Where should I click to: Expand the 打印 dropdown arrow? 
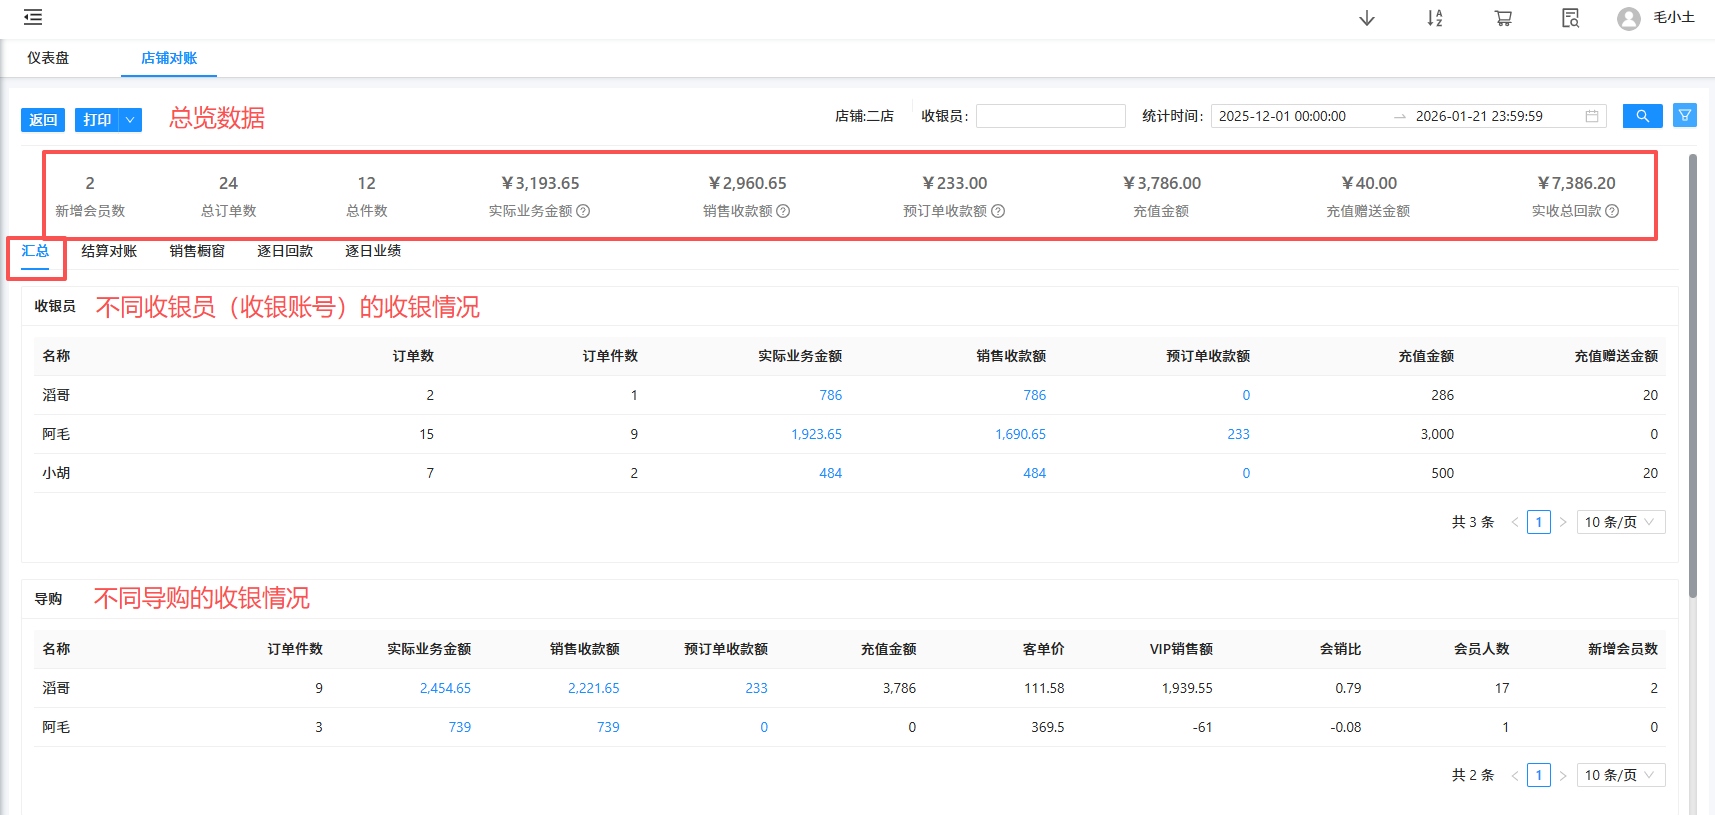pyautogui.click(x=130, y=120)
